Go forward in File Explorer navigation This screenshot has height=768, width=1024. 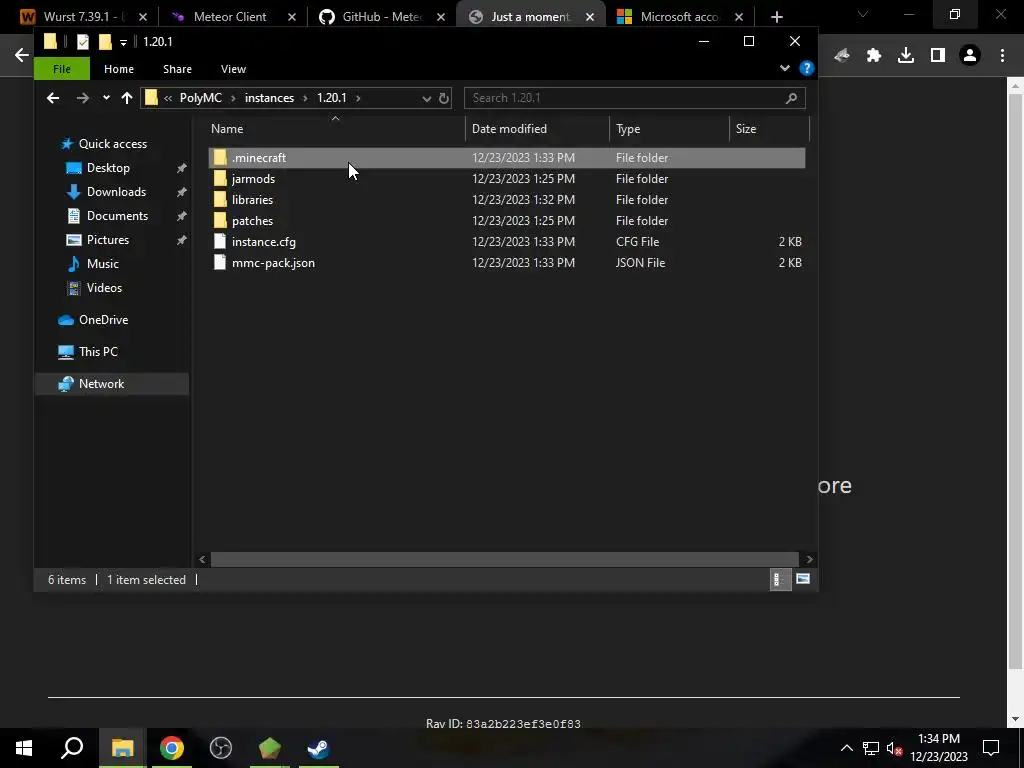[x=82, y=98]
